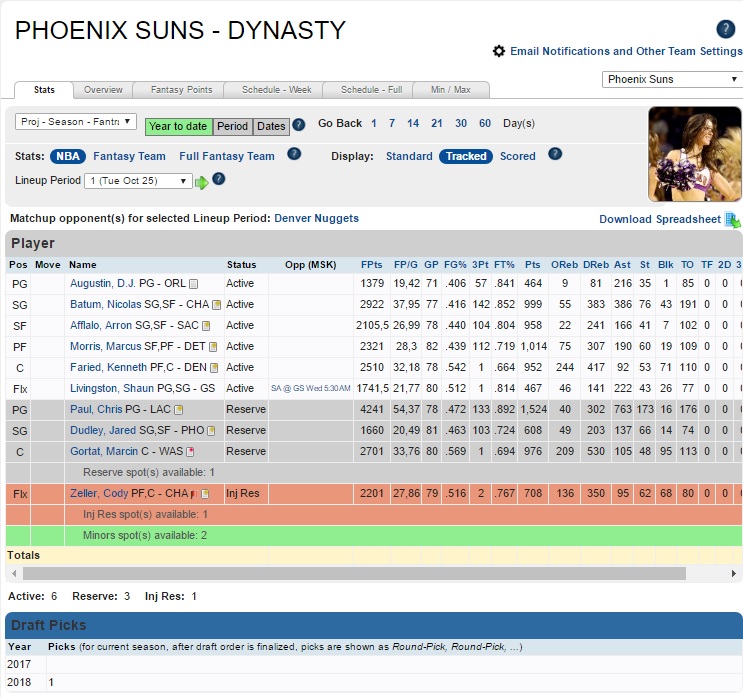
Task: Select Year to date option
Action: [179, 127]
